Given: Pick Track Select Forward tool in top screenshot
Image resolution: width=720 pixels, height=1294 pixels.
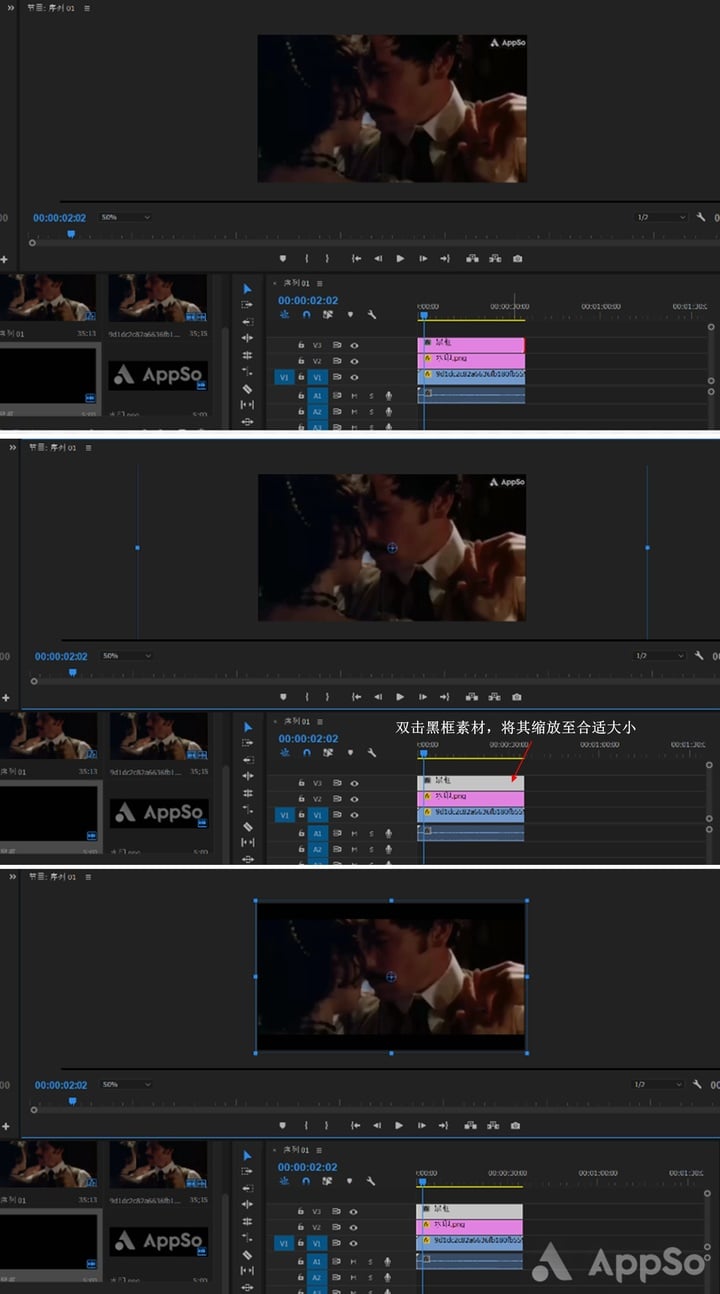Looking at the screenshot, I should point(248,305).
